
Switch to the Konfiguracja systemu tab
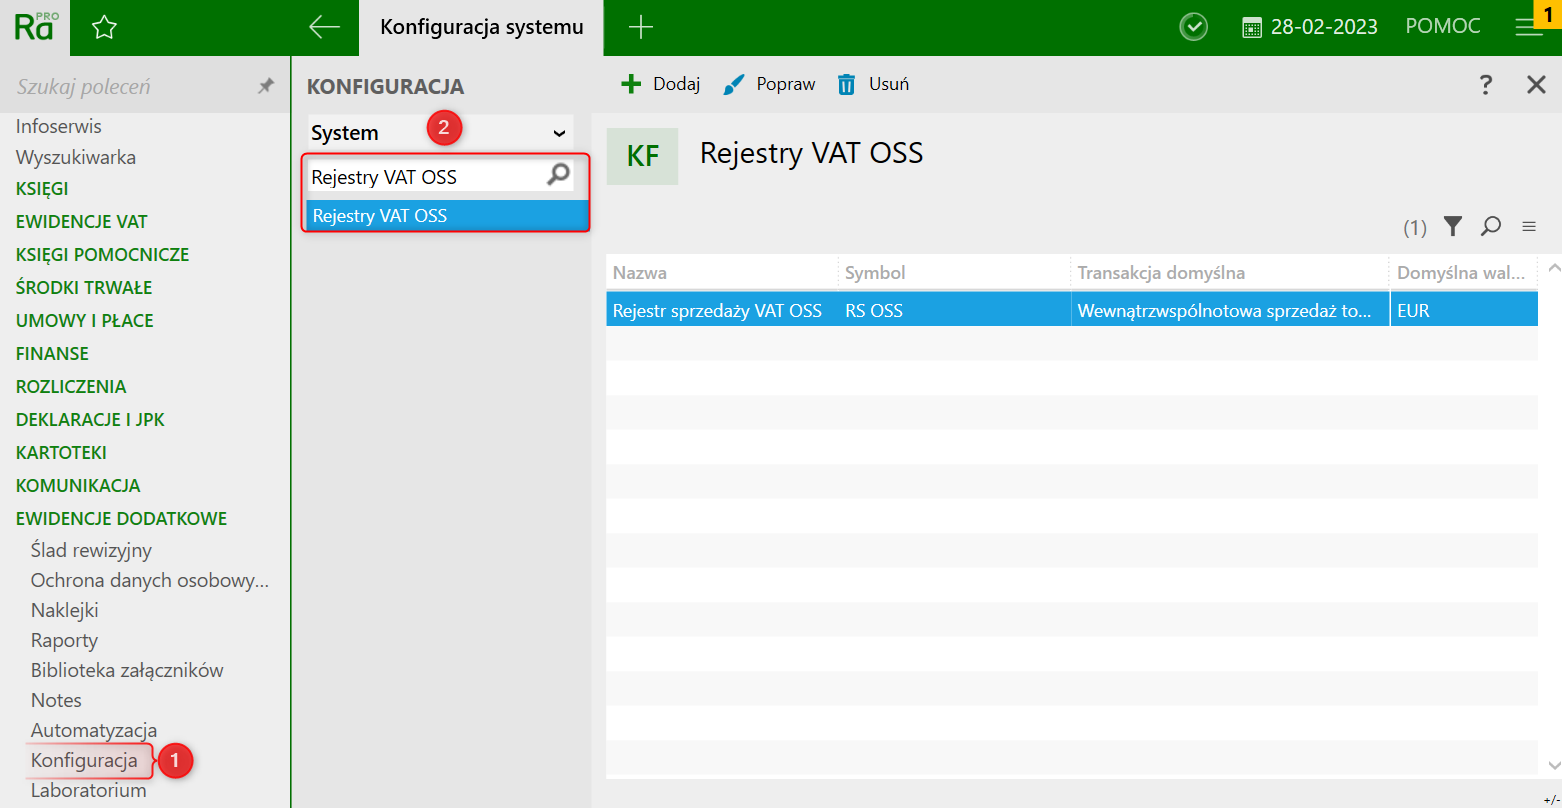482,28
